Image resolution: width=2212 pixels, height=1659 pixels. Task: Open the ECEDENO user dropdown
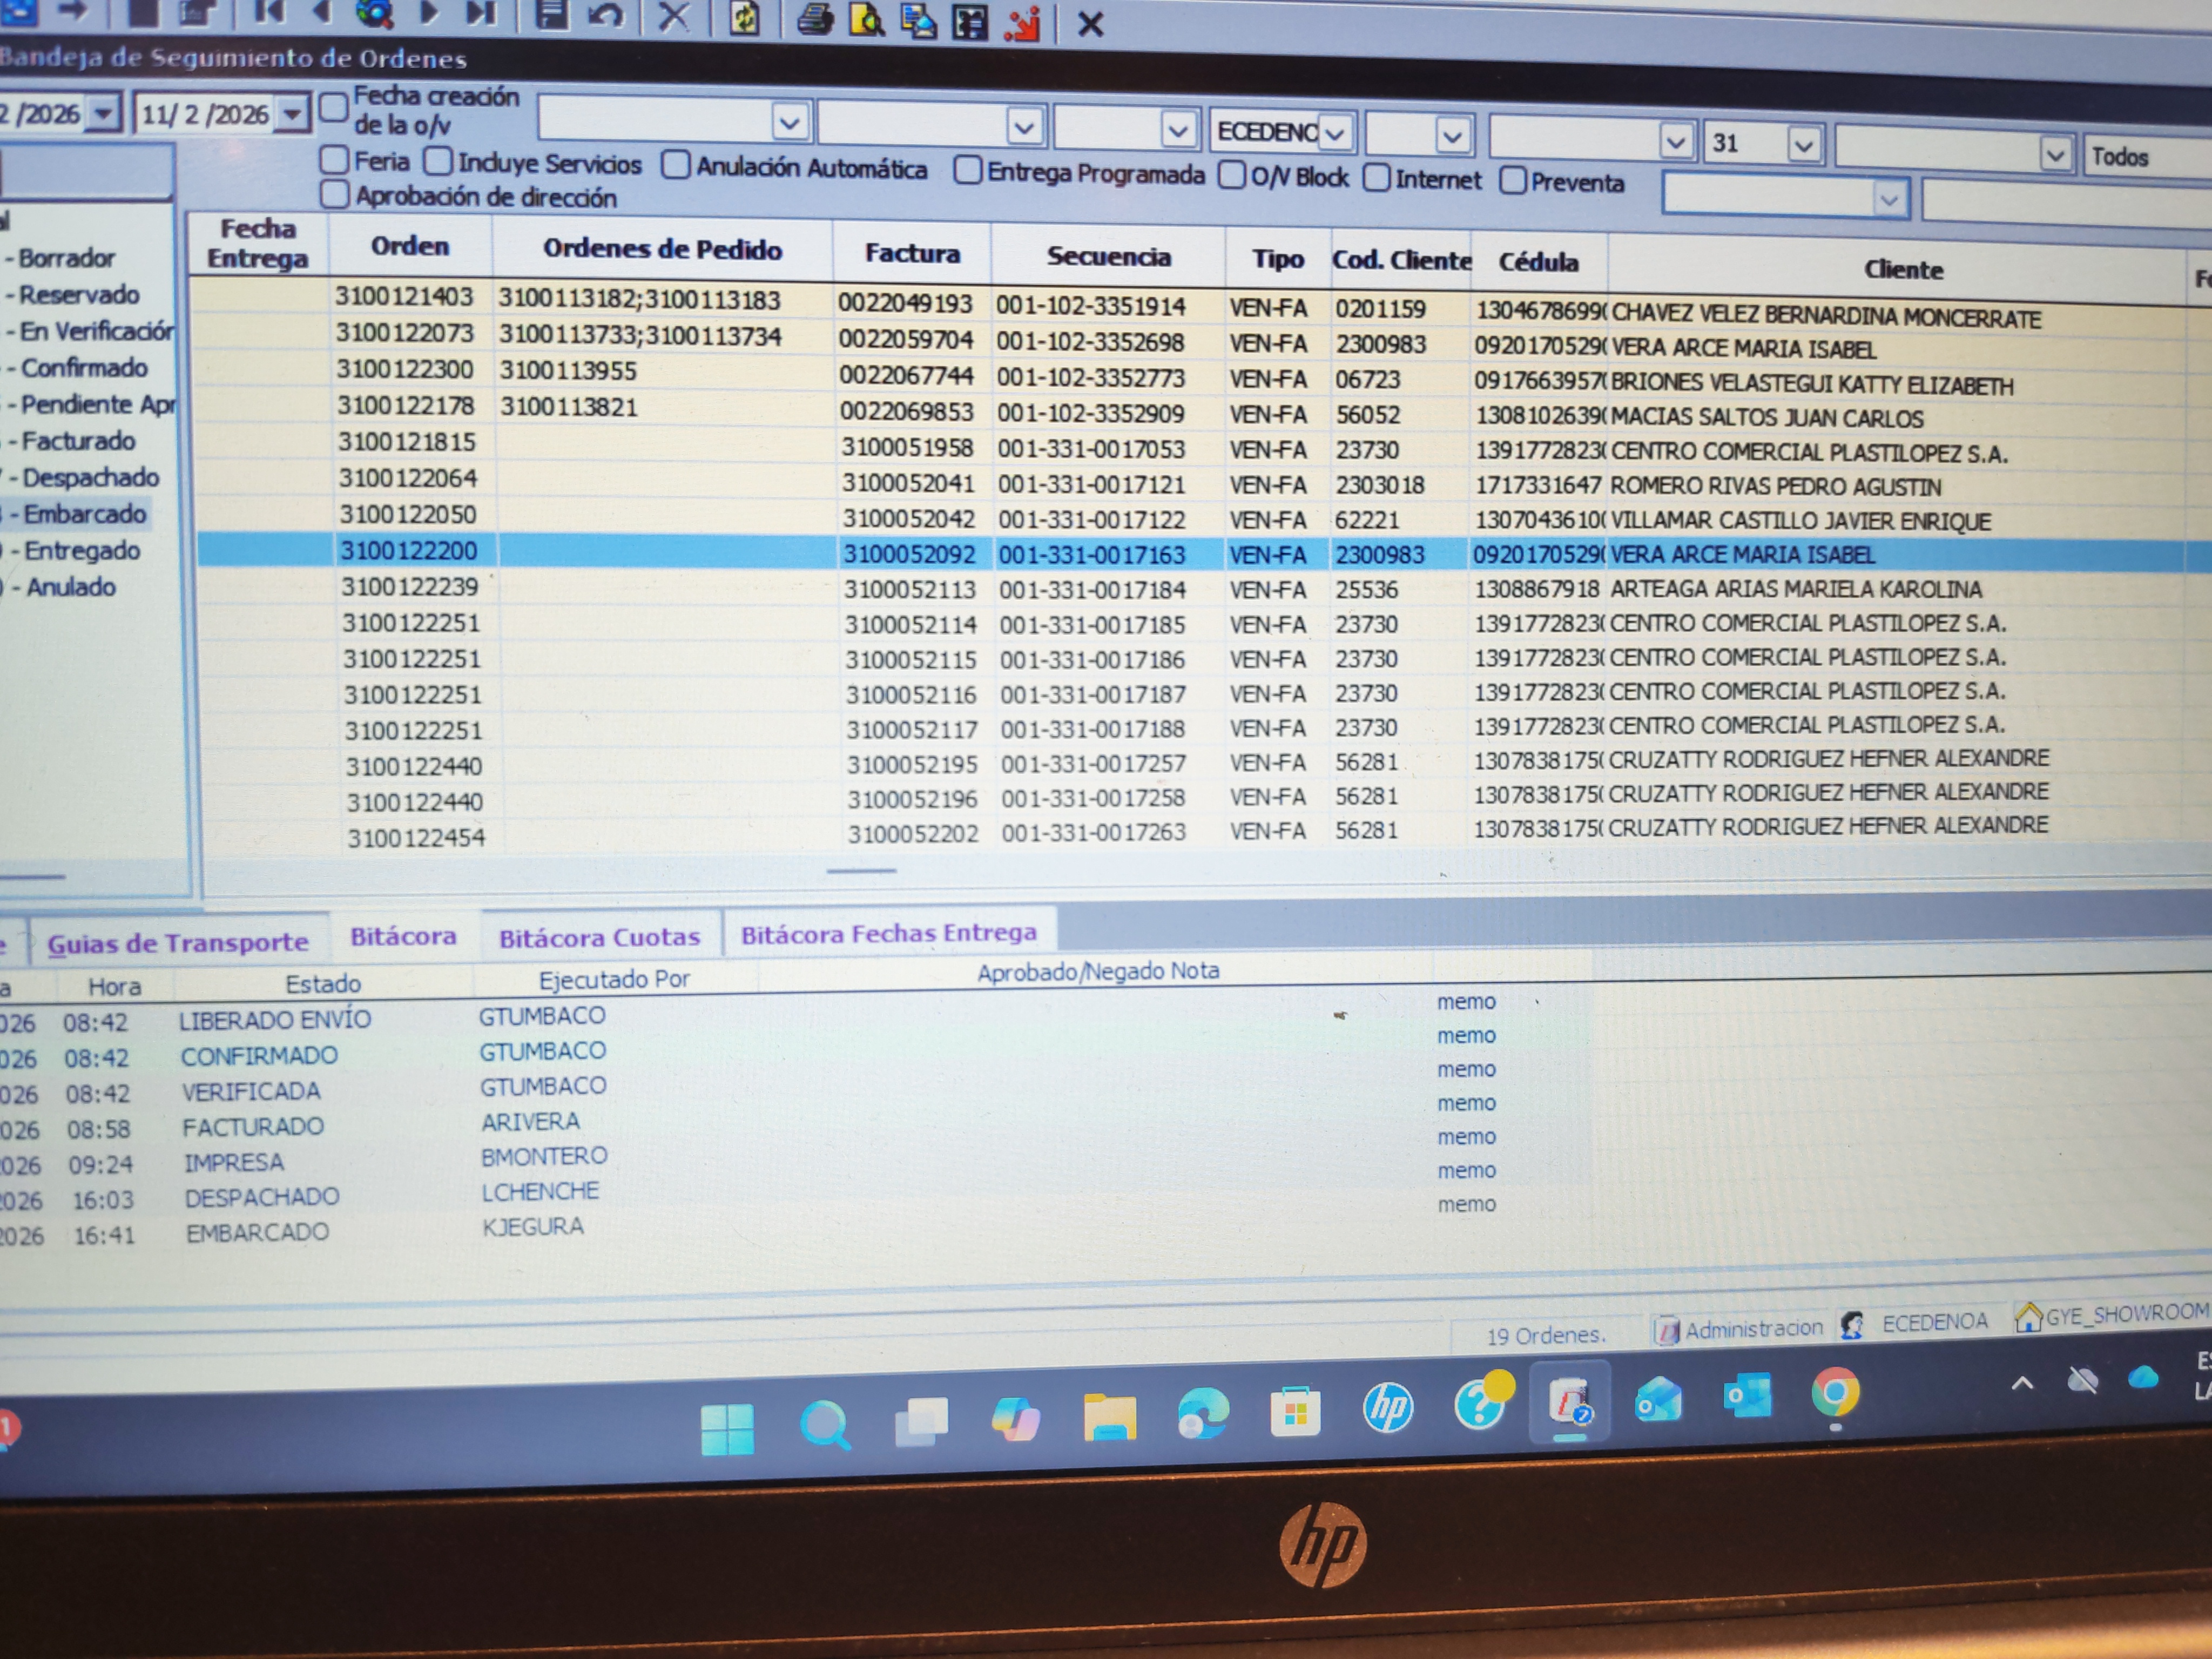[1336, 133]
